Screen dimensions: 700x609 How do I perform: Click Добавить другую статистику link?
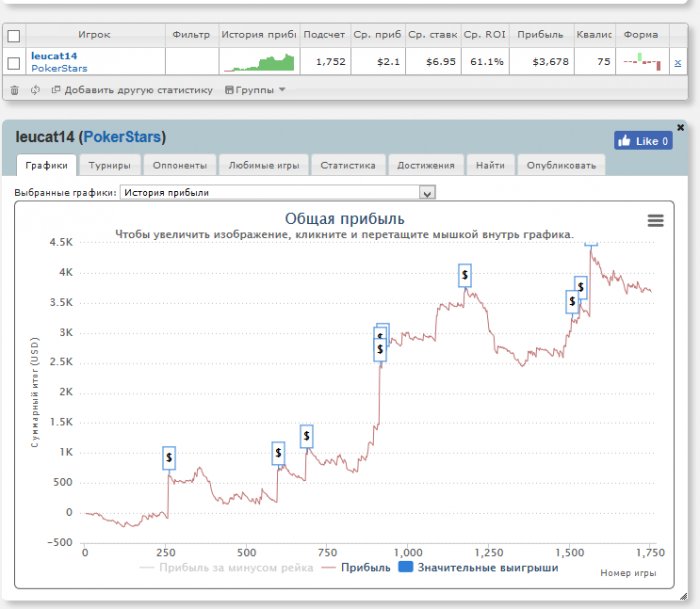138,90
